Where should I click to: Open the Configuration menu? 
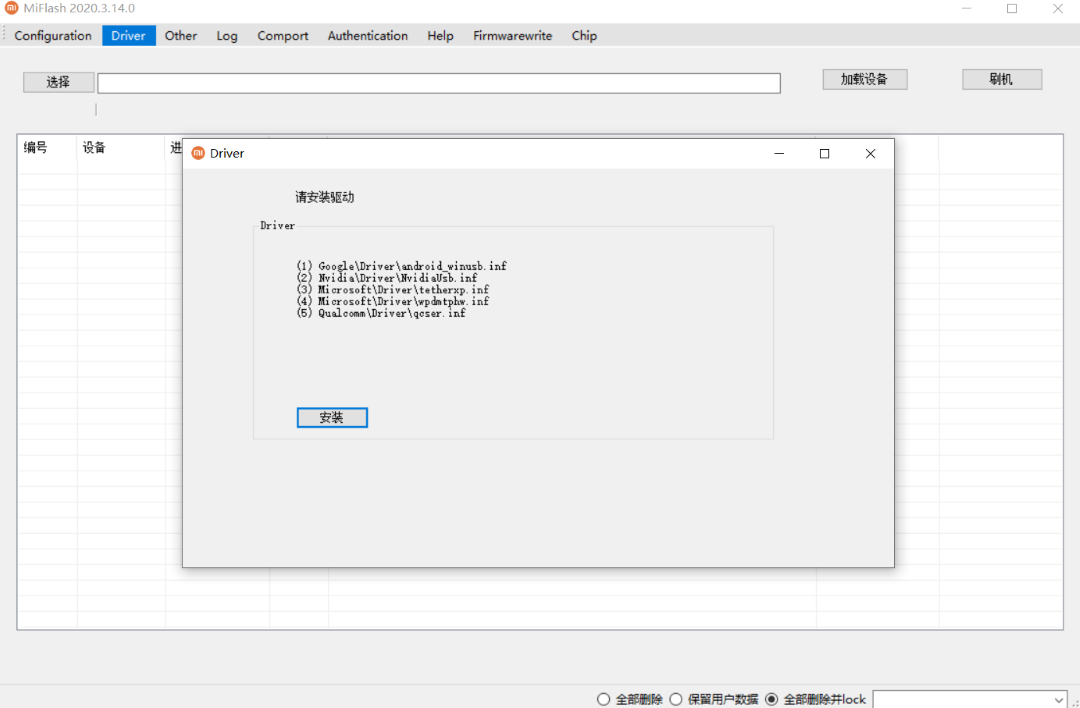(53, 35)
